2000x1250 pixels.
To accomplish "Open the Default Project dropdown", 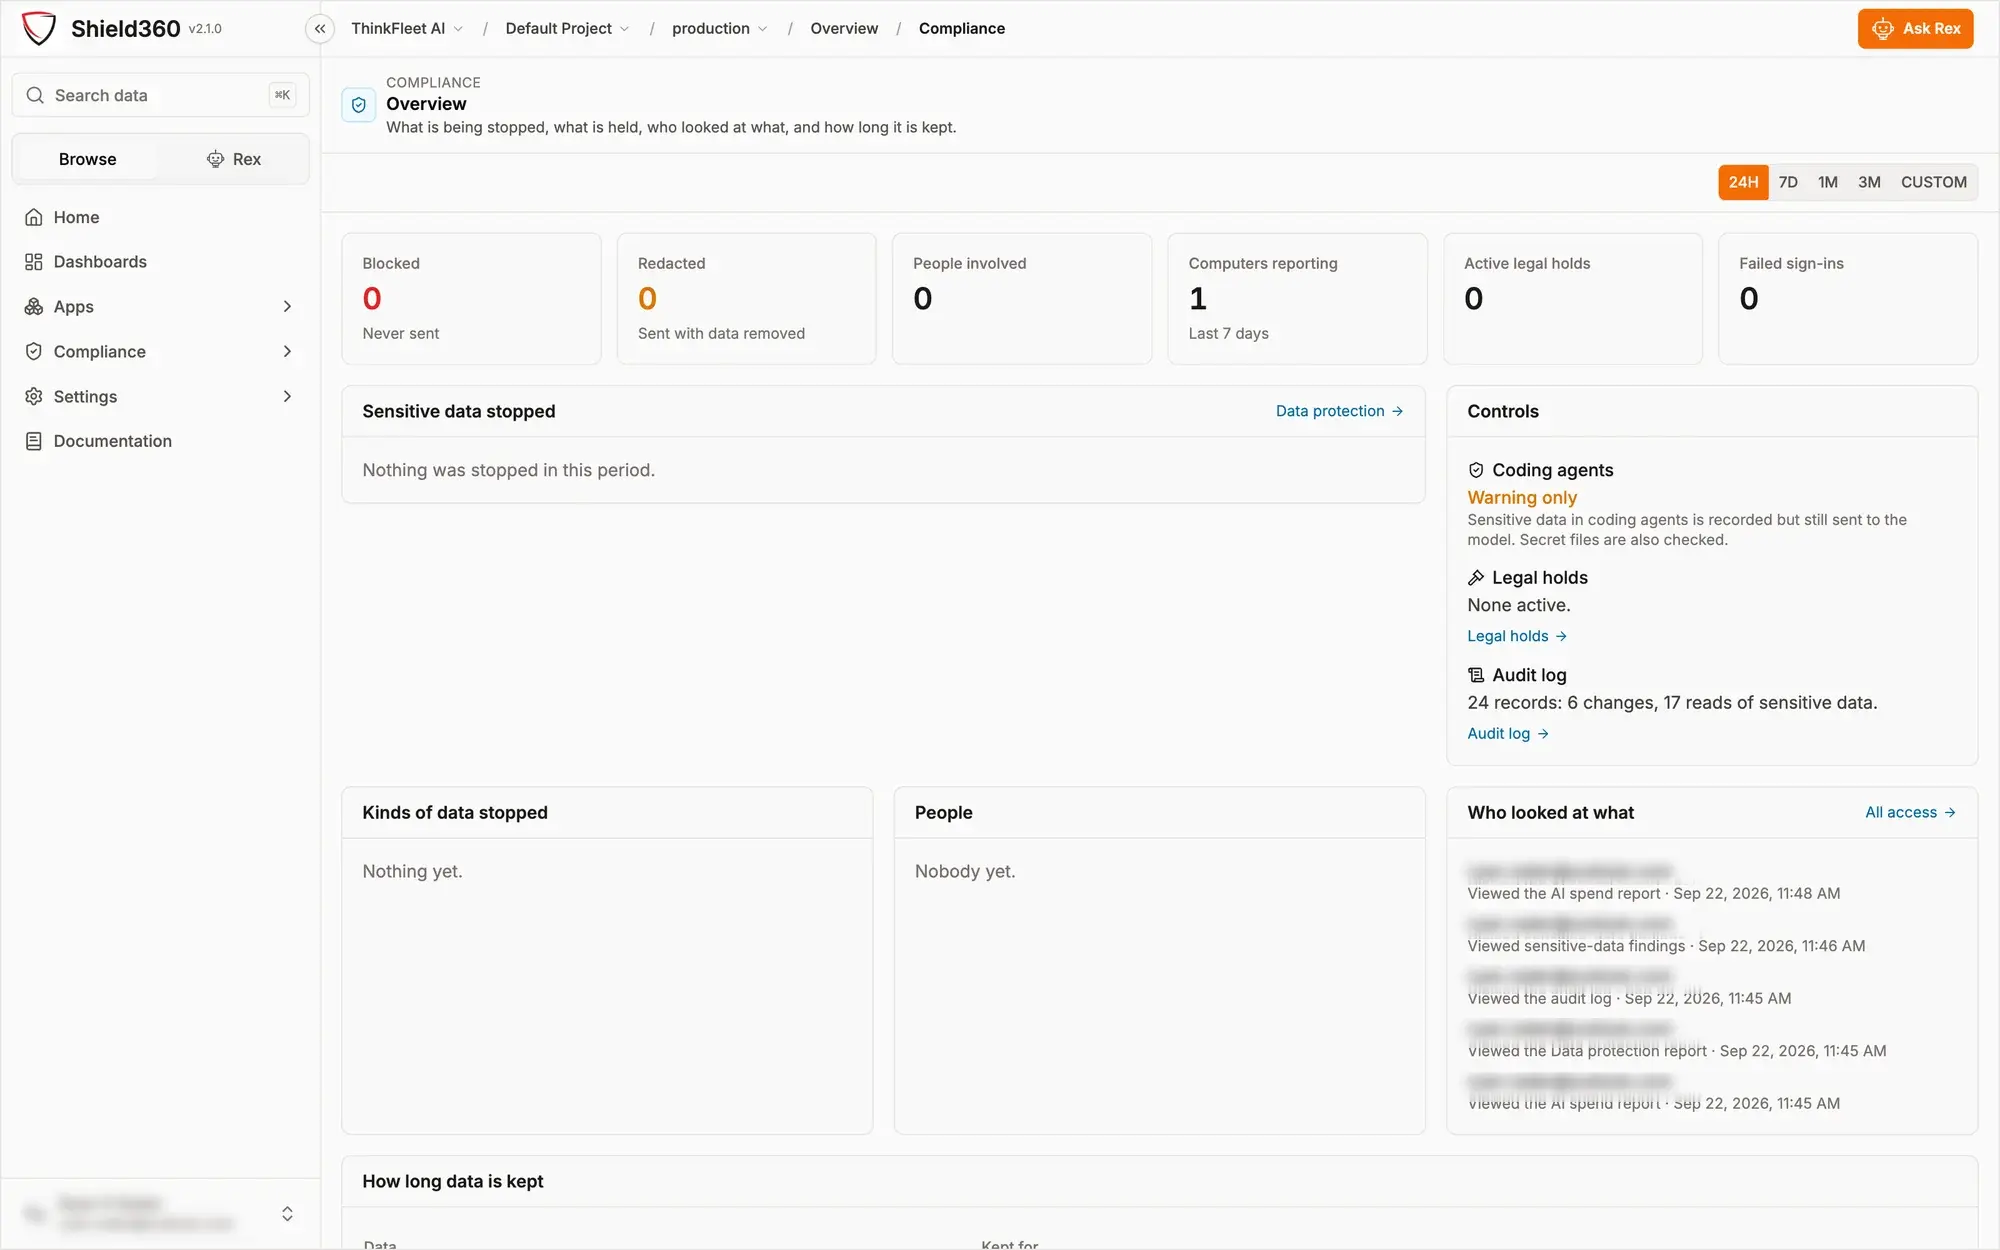I will point(567,29).
